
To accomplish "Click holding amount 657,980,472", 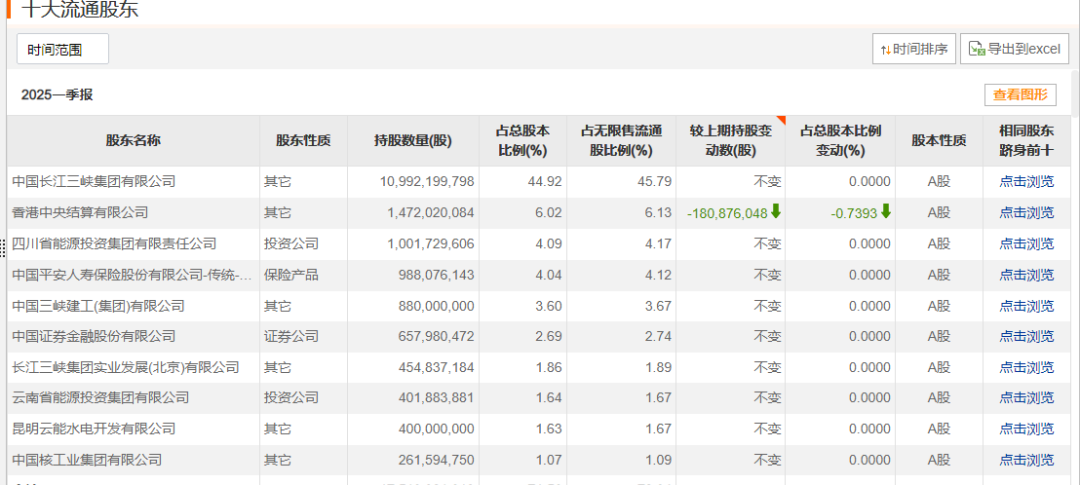I will click(437, 336).
